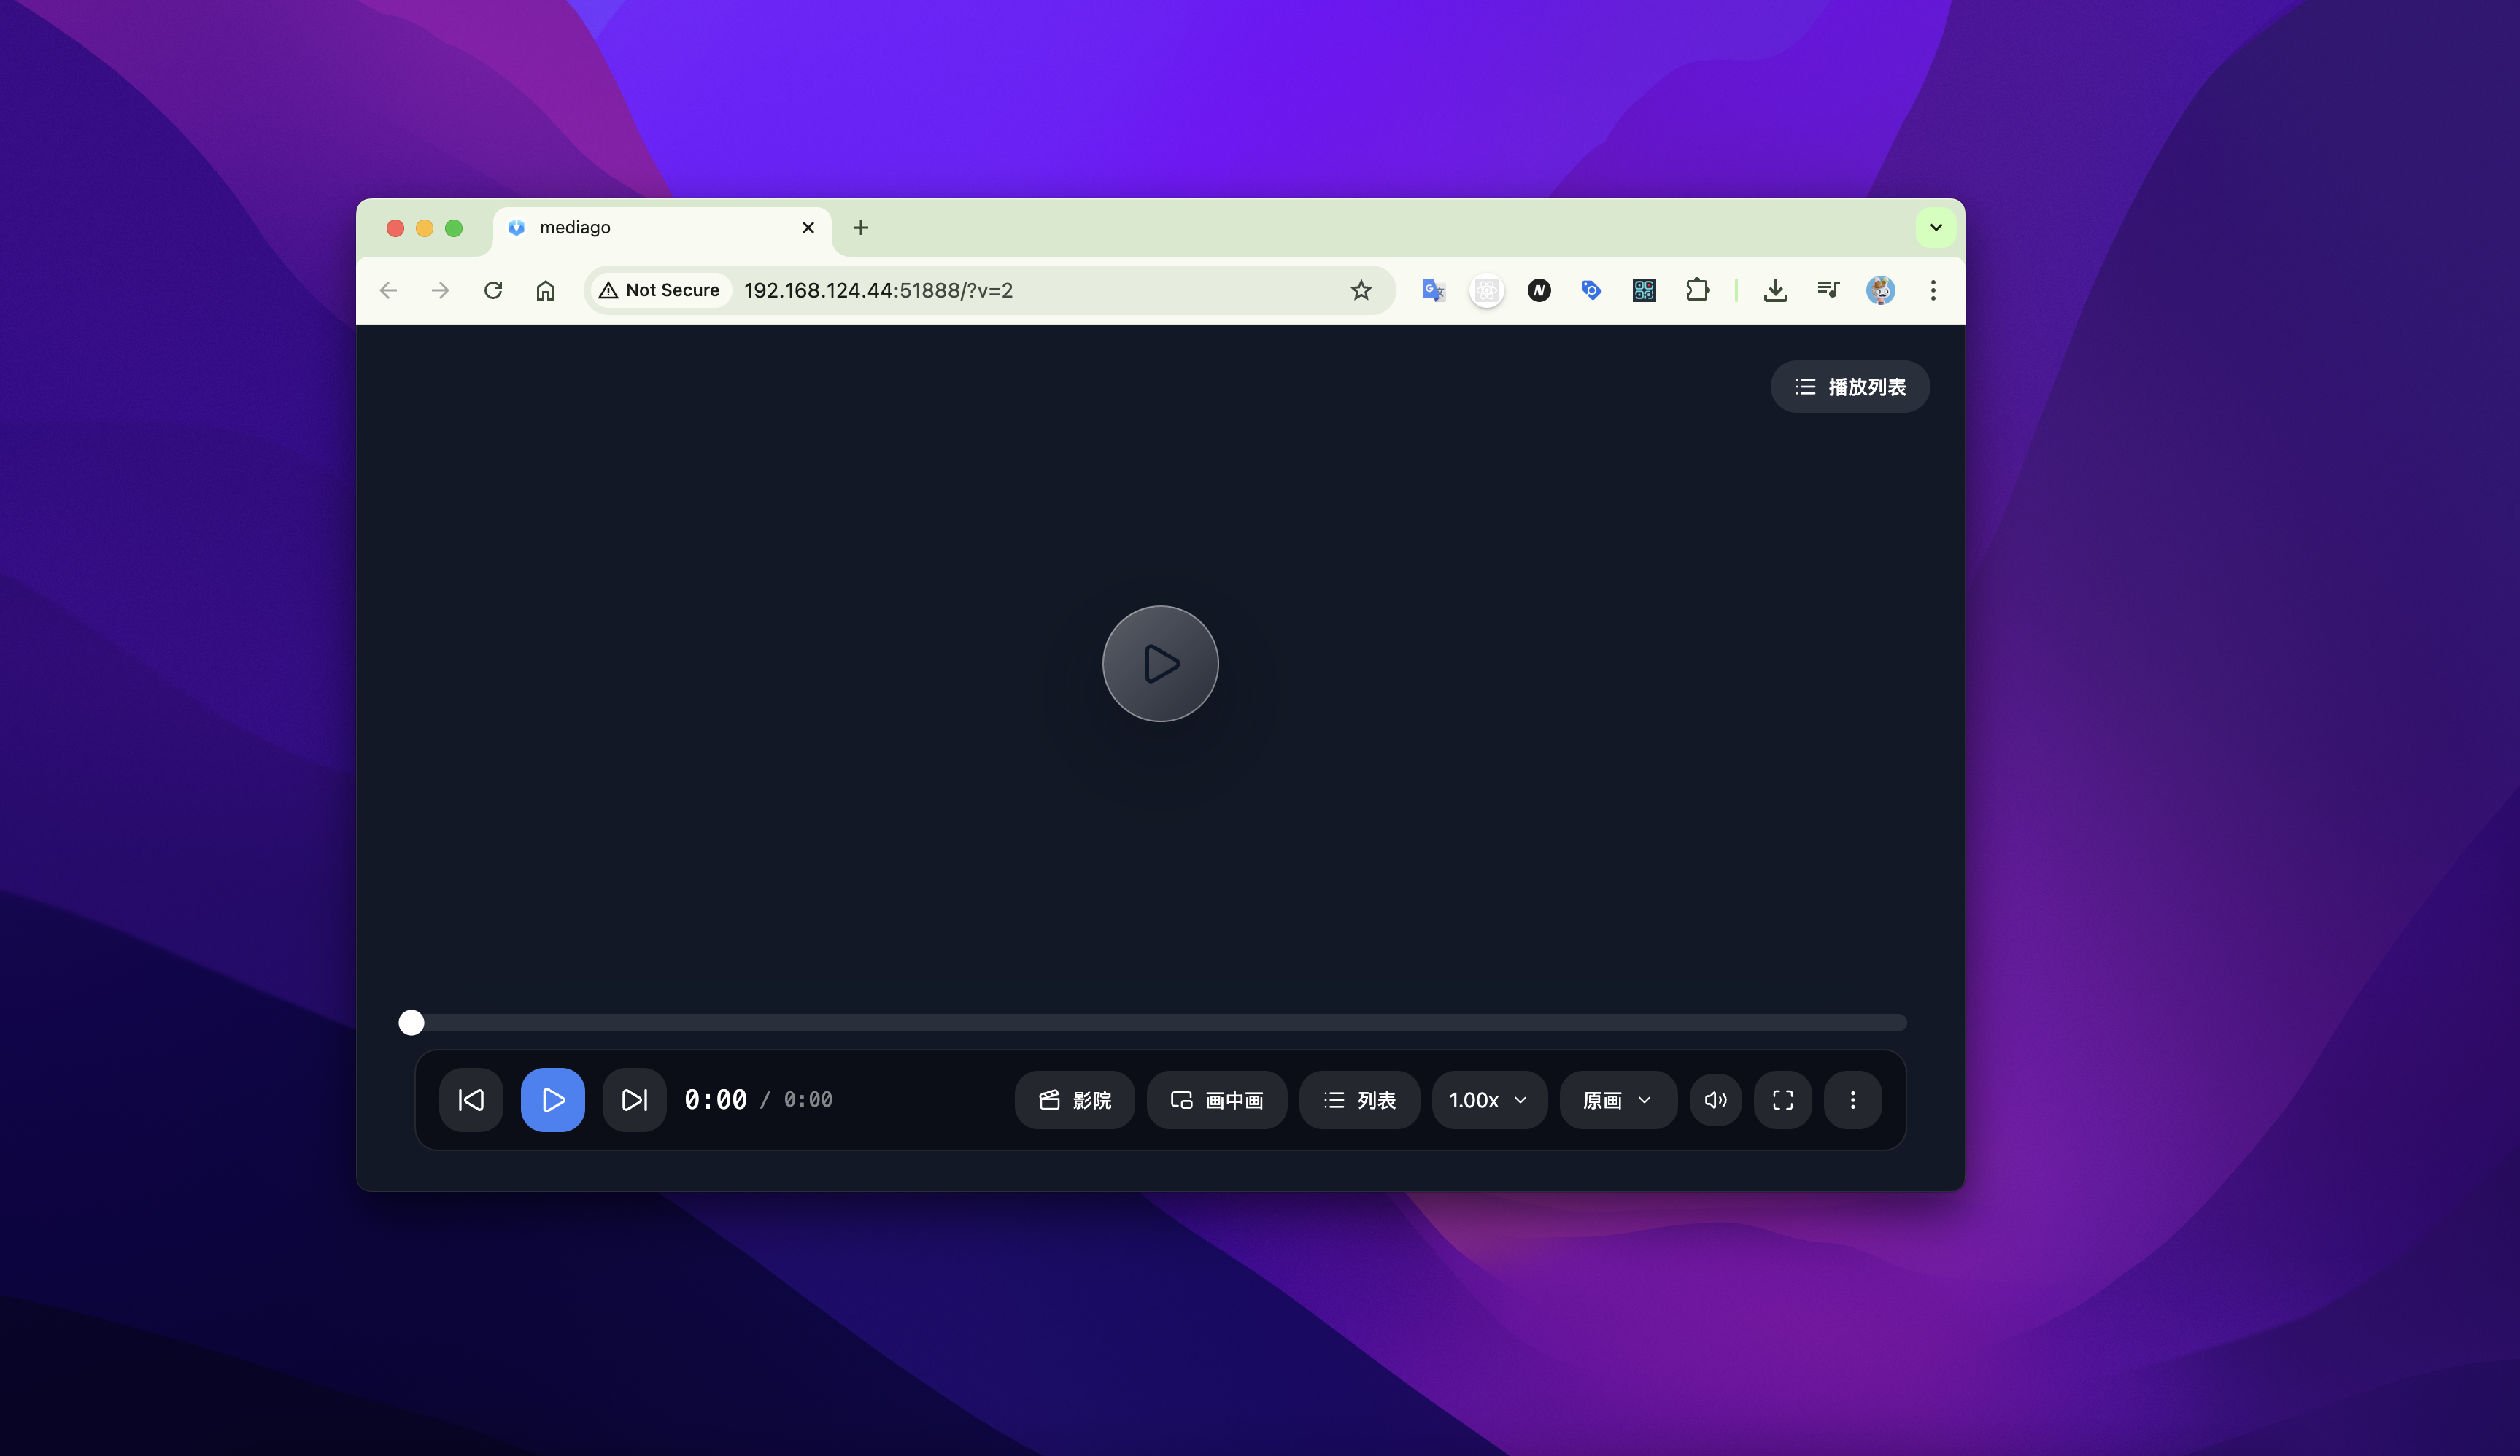
Task: Bookmark this page with the star icon
Action: pyautogui.click(x=1361, y=290)
